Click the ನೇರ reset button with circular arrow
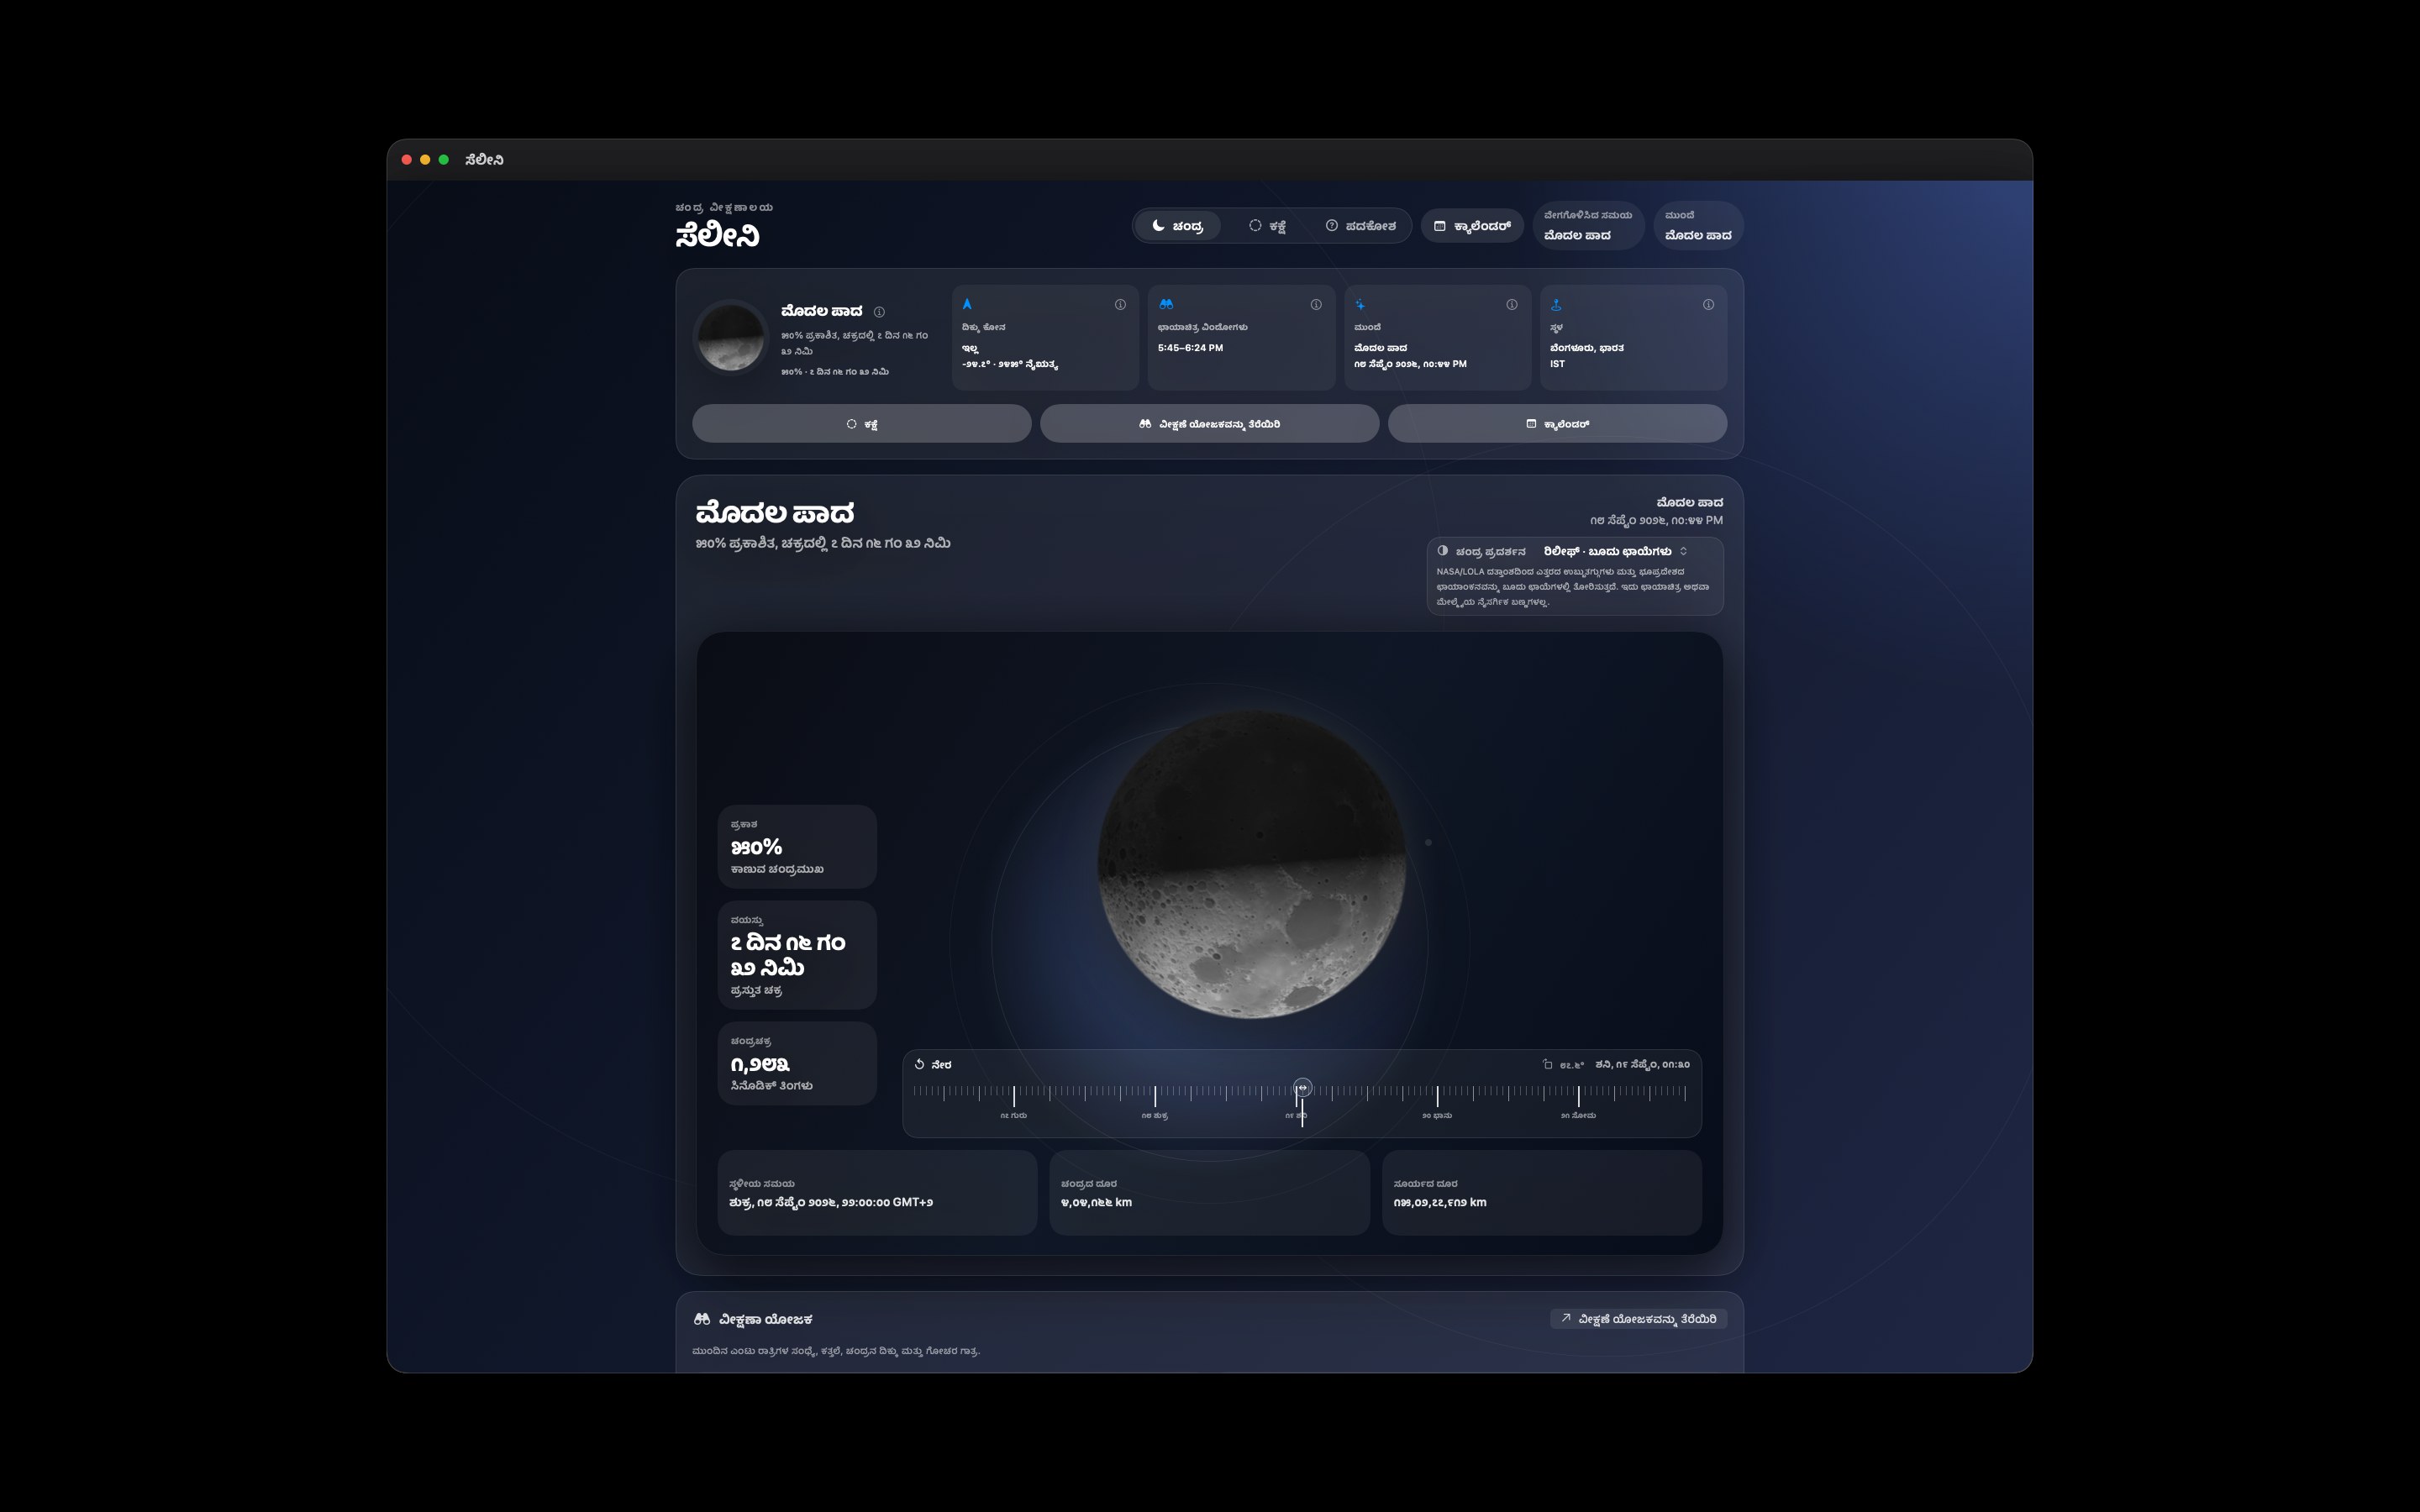Screen dimensions: 2420x1512 (x=933, y=1065)
